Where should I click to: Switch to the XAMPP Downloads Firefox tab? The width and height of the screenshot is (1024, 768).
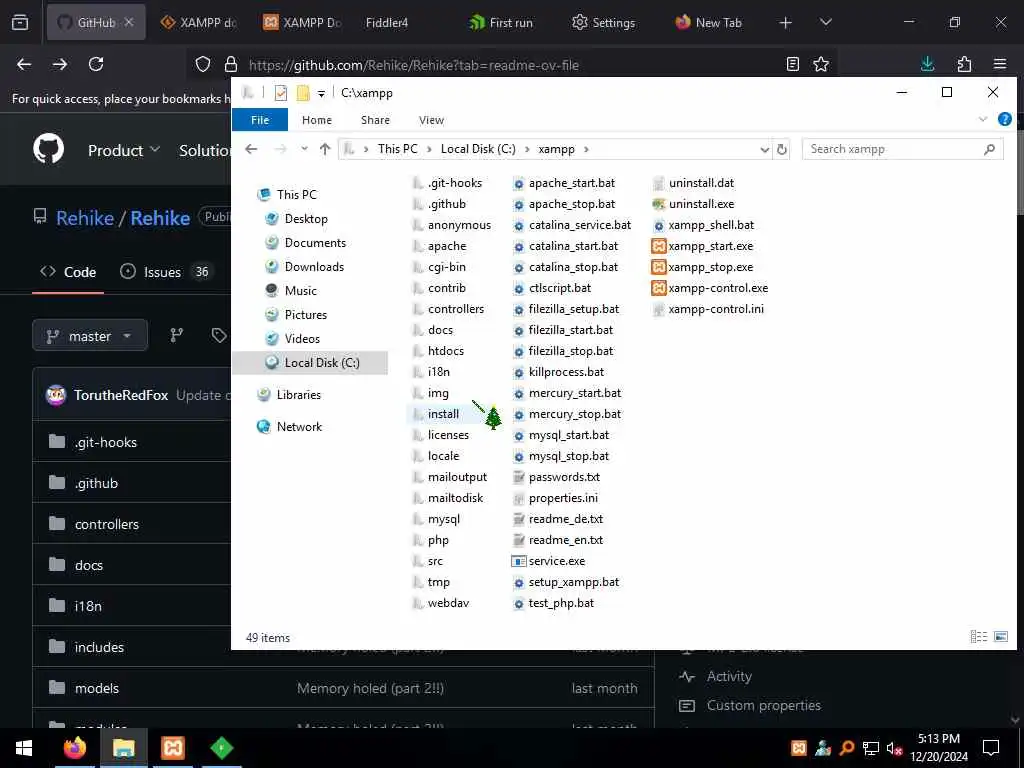[302, 22]
